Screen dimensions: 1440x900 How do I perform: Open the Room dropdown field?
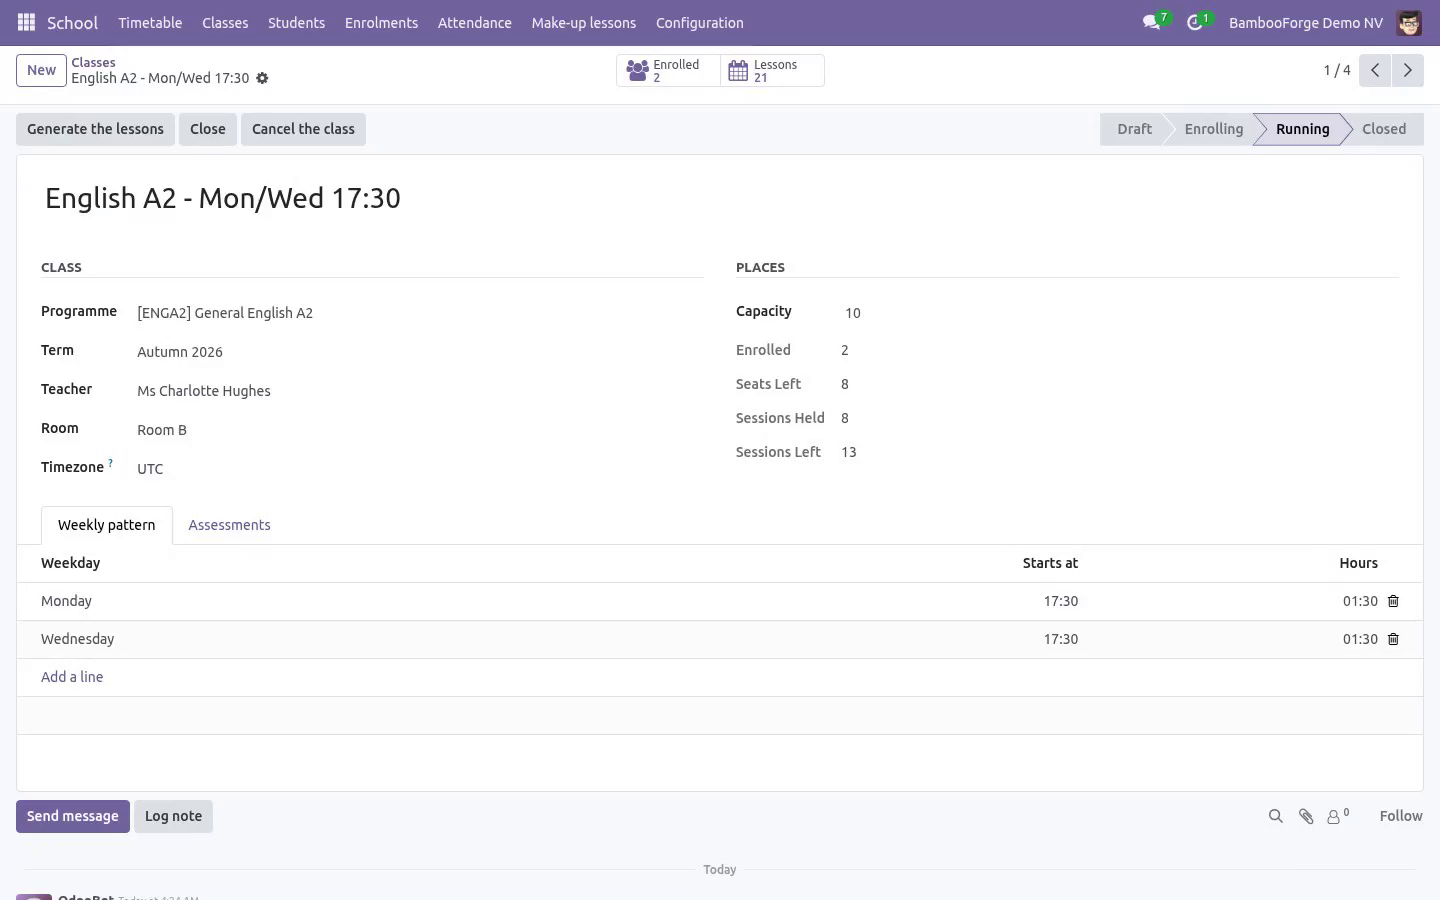[420, 430]
